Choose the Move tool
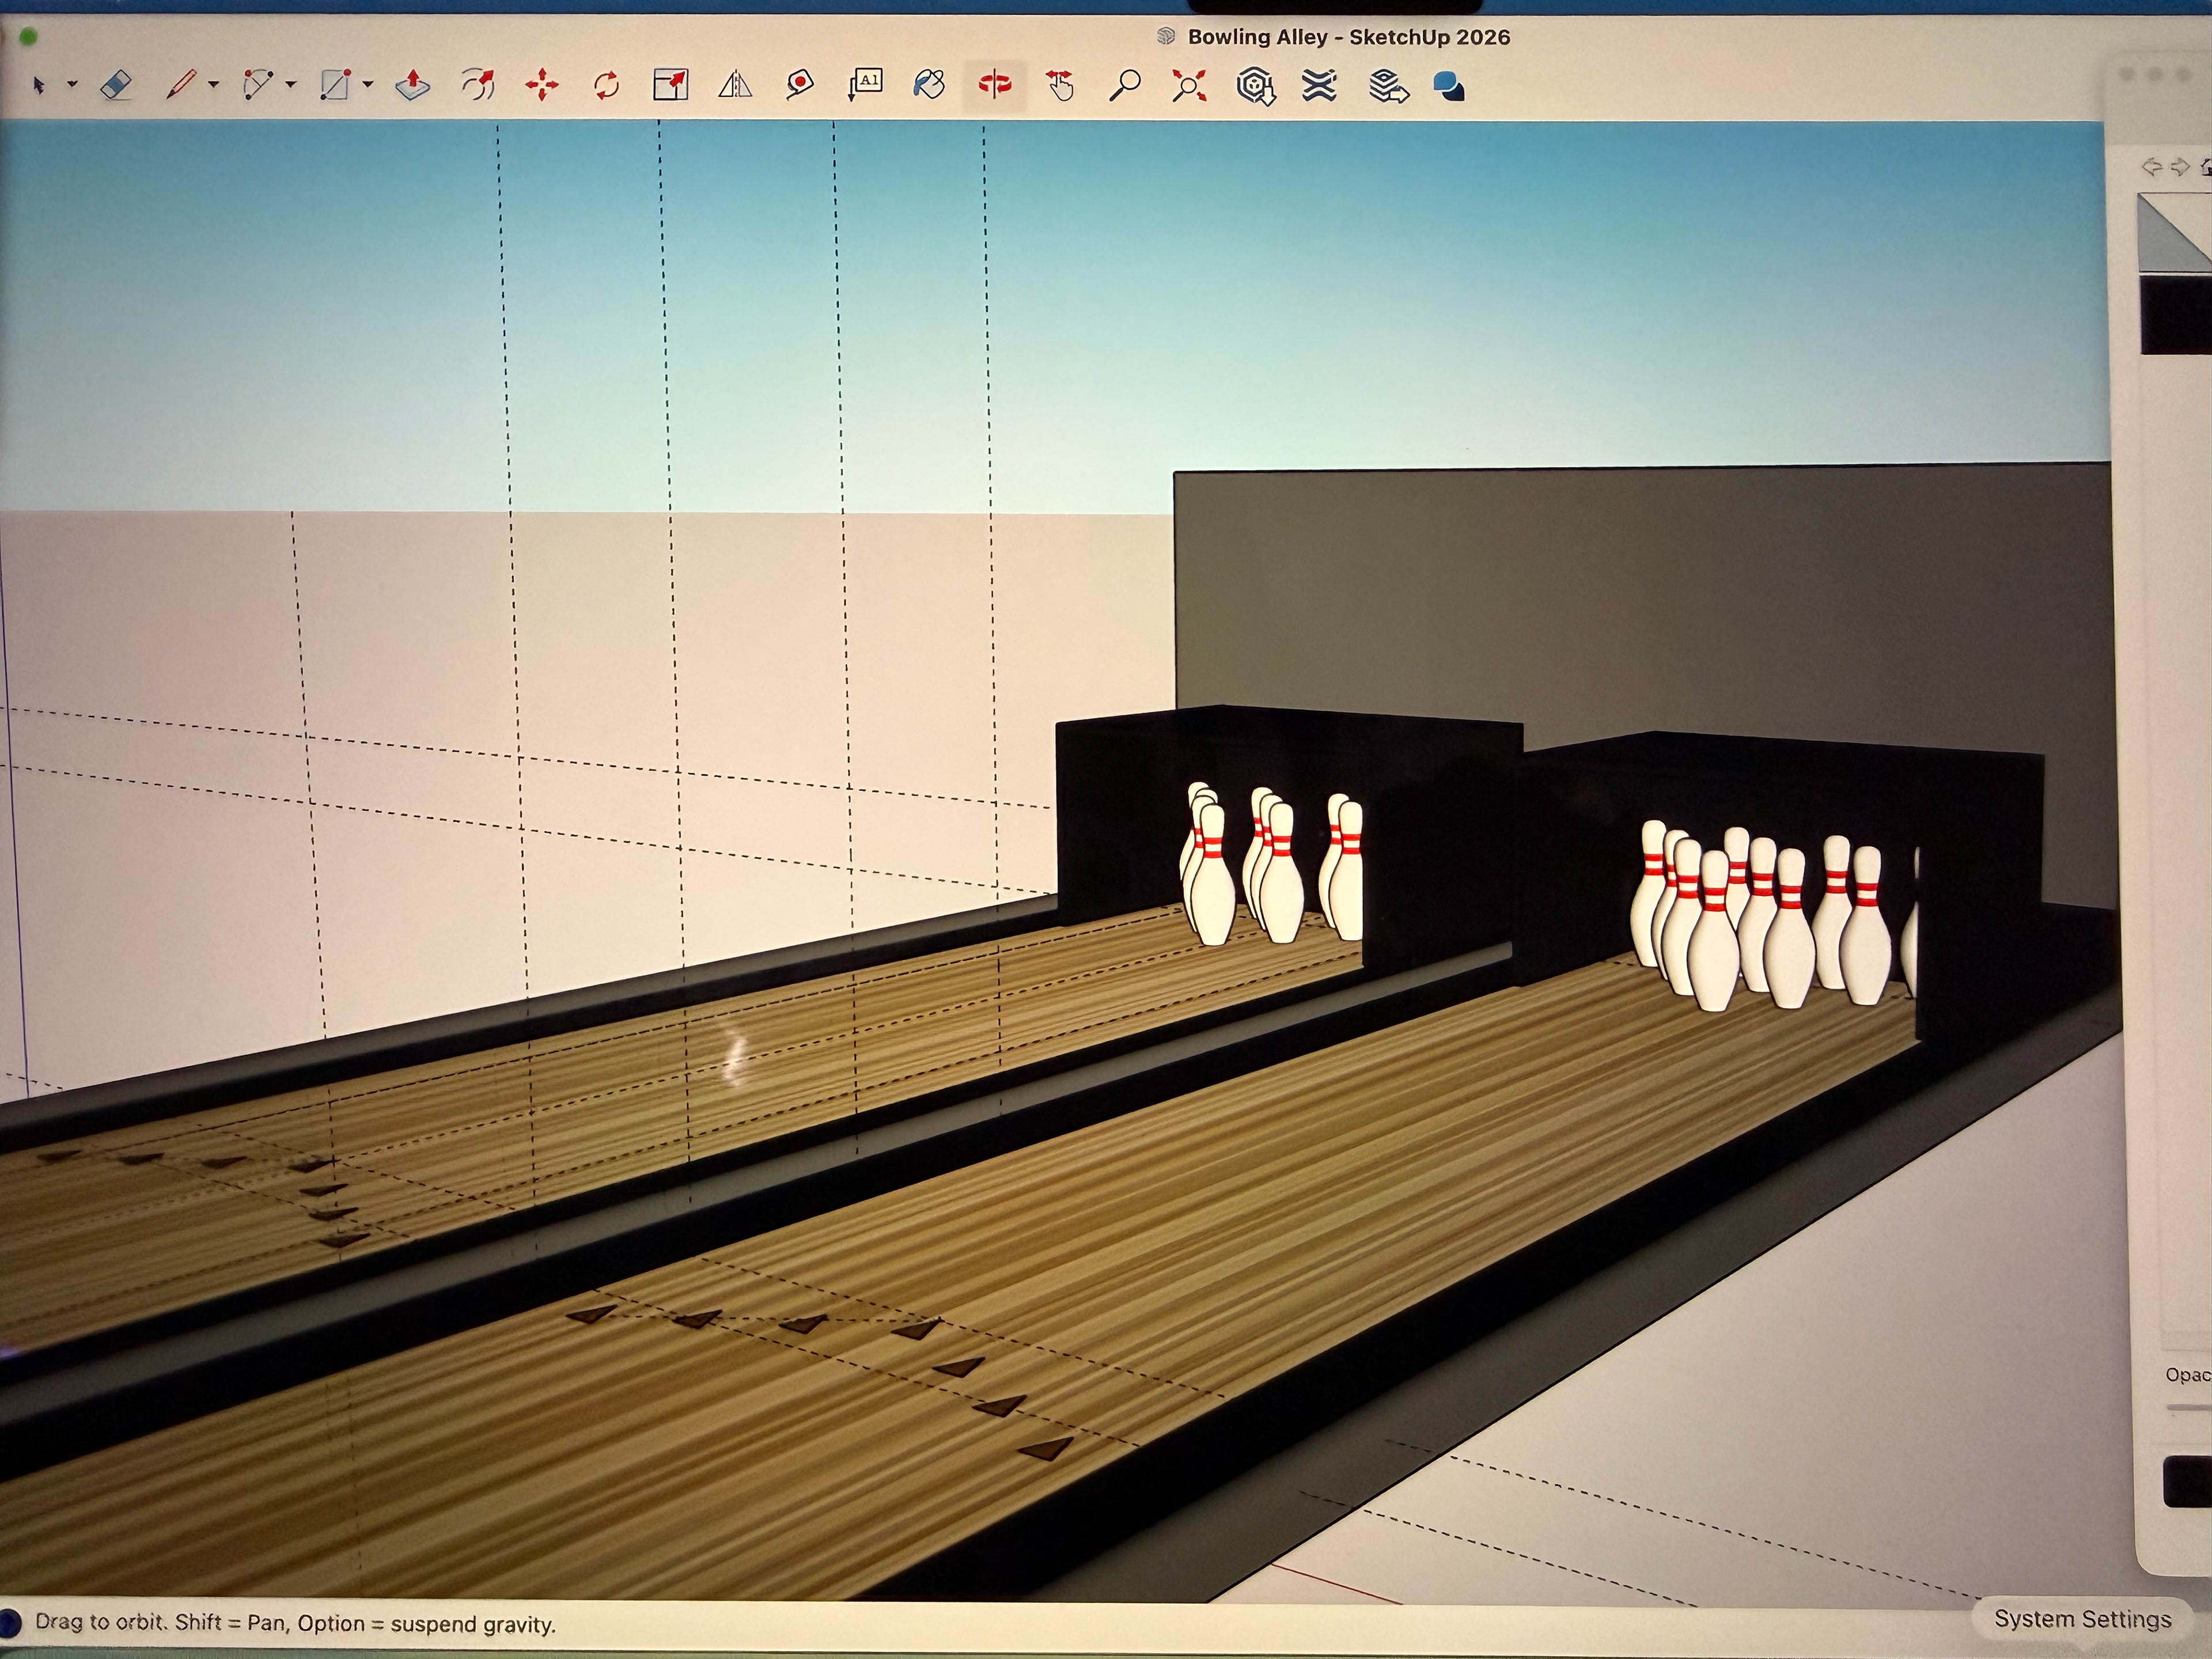Screen dimensions: 2212x1659 541,86
